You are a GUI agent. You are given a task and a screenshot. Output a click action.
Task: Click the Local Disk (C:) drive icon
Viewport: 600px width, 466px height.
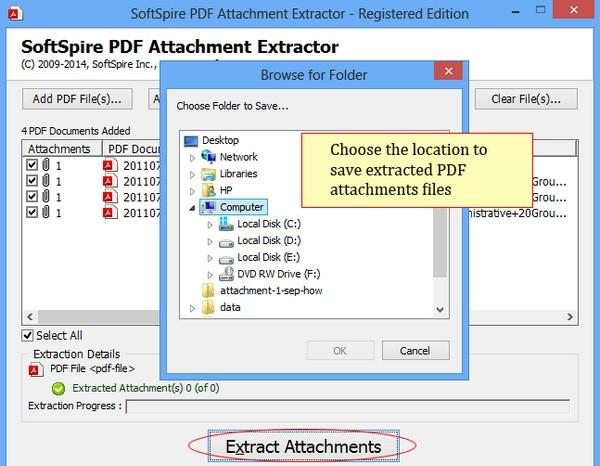(x=226, y=224)
